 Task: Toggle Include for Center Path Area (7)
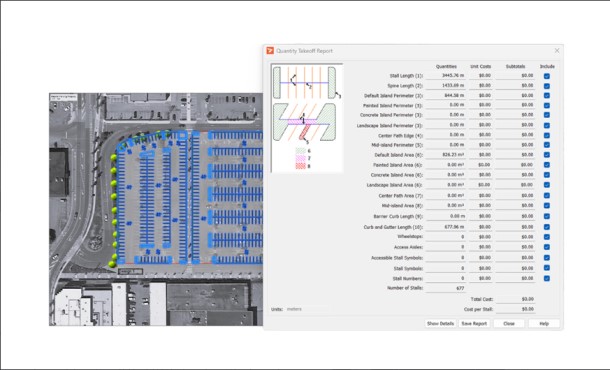(x=547, y=196)
